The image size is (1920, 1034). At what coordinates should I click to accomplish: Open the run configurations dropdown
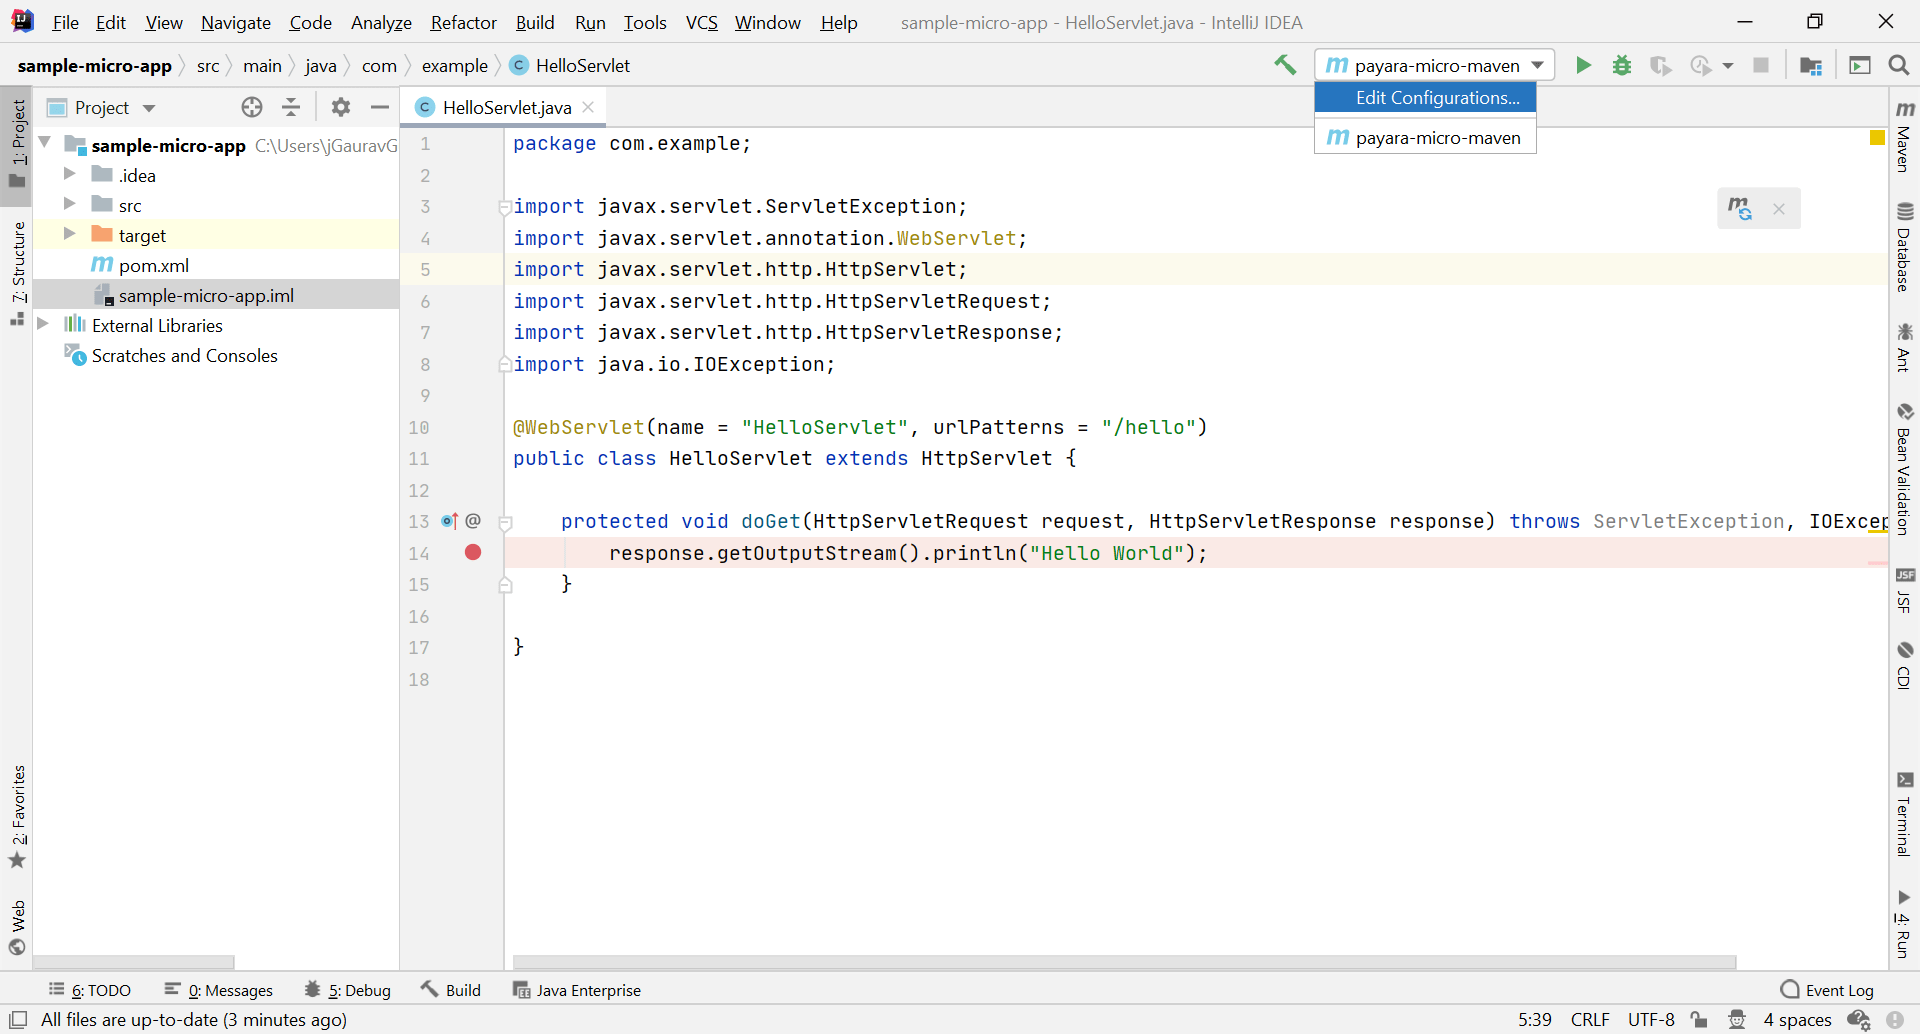click(x=1537, y=65)
